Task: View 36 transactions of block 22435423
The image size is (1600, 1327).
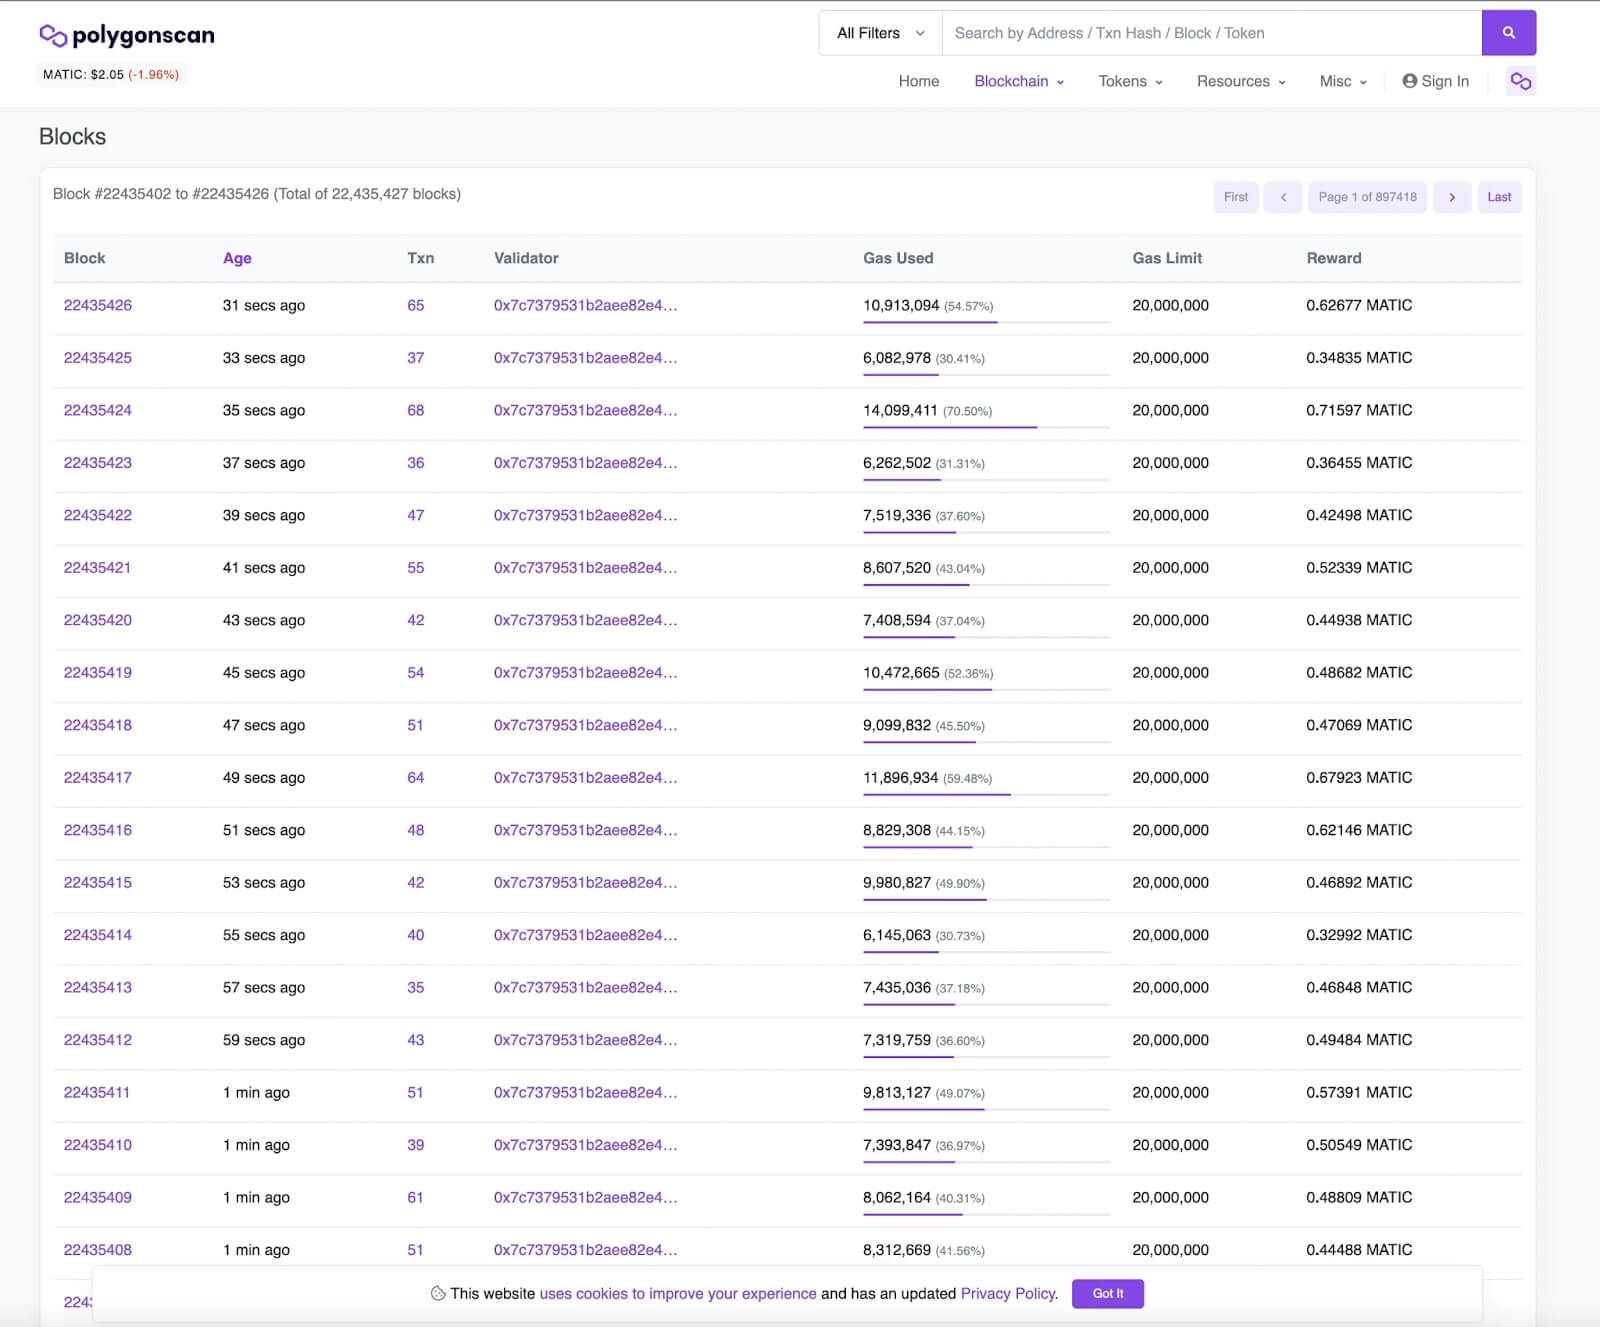Action: (x=415, y=462)
